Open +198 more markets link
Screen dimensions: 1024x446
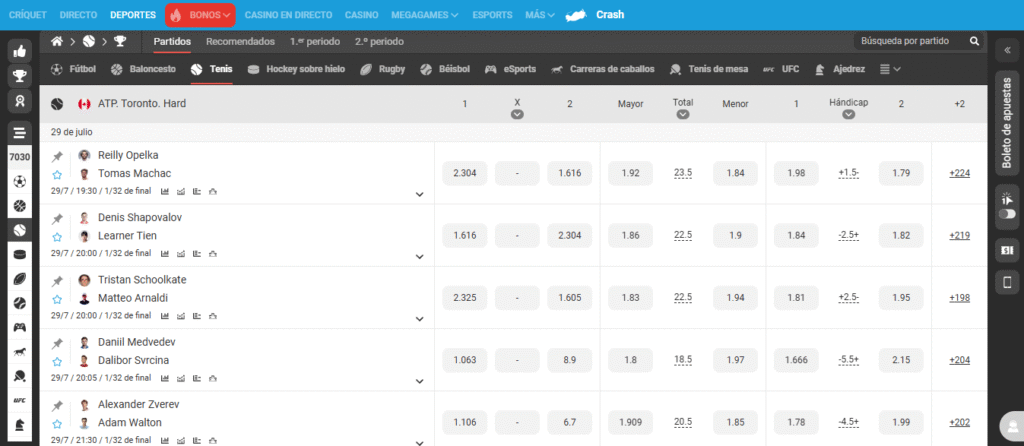click(x=959, y=298)
